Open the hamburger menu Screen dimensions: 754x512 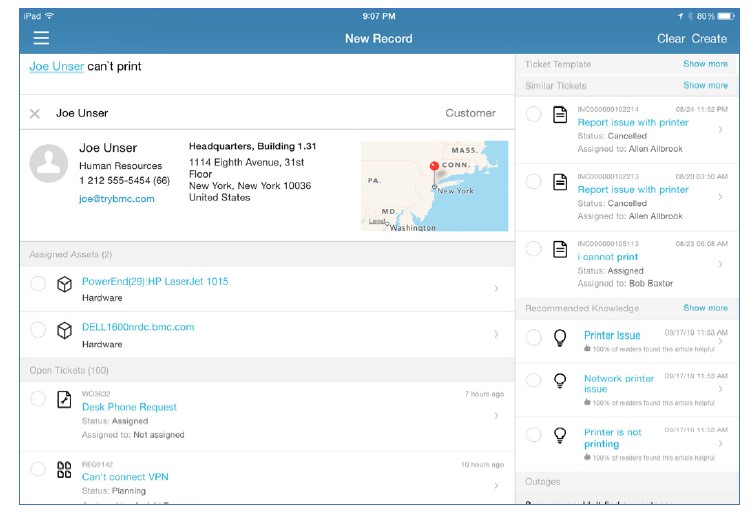[x=41, y=38]
